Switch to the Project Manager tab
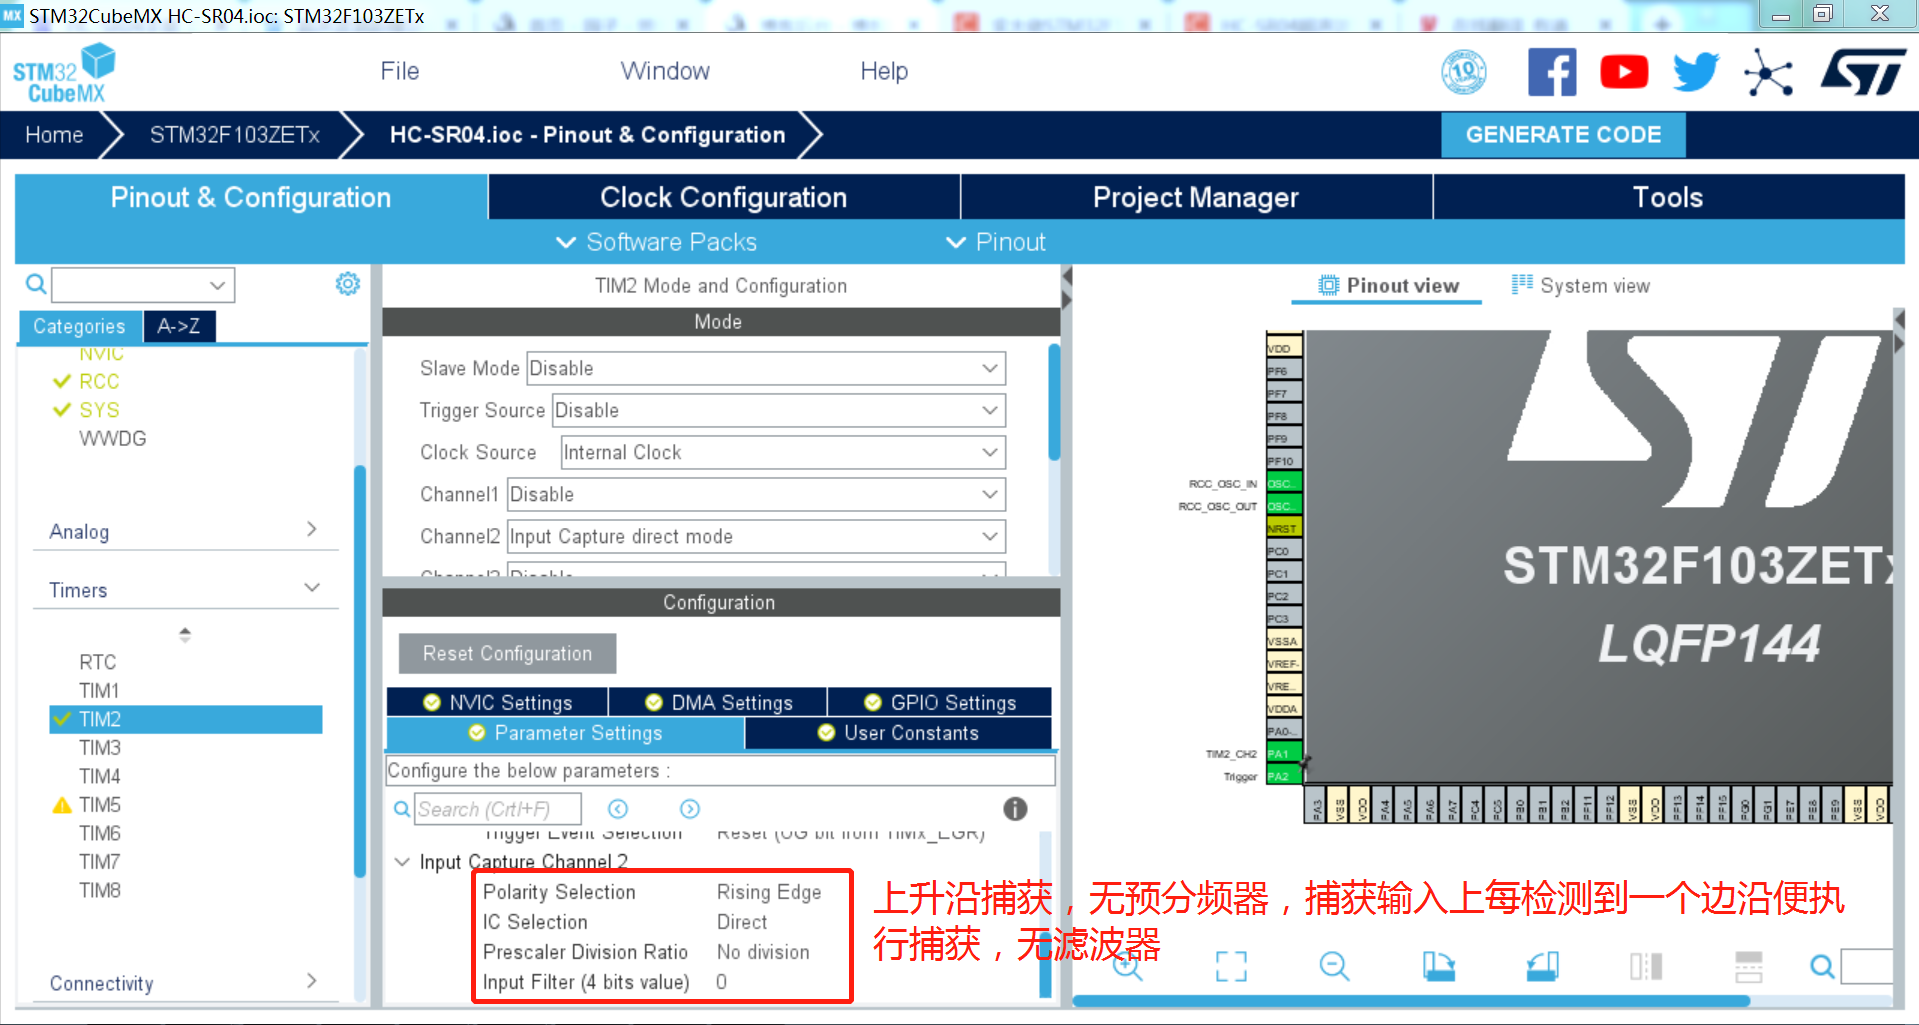Image resolution: width=1919 pixels, height=1025 pixels. pyautogui.click(x=1196, y=197)
